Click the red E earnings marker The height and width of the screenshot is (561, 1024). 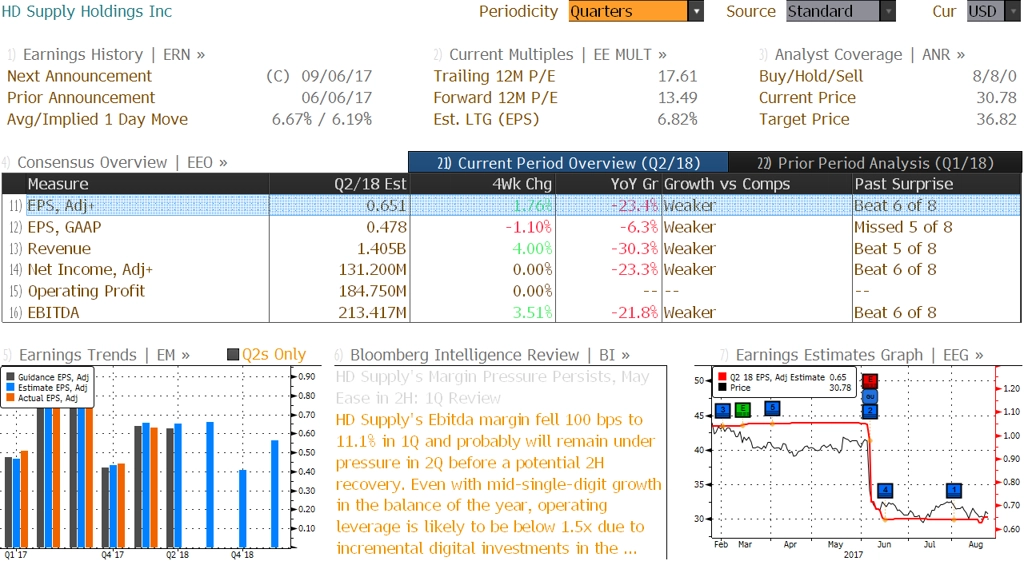coord(870,381)
